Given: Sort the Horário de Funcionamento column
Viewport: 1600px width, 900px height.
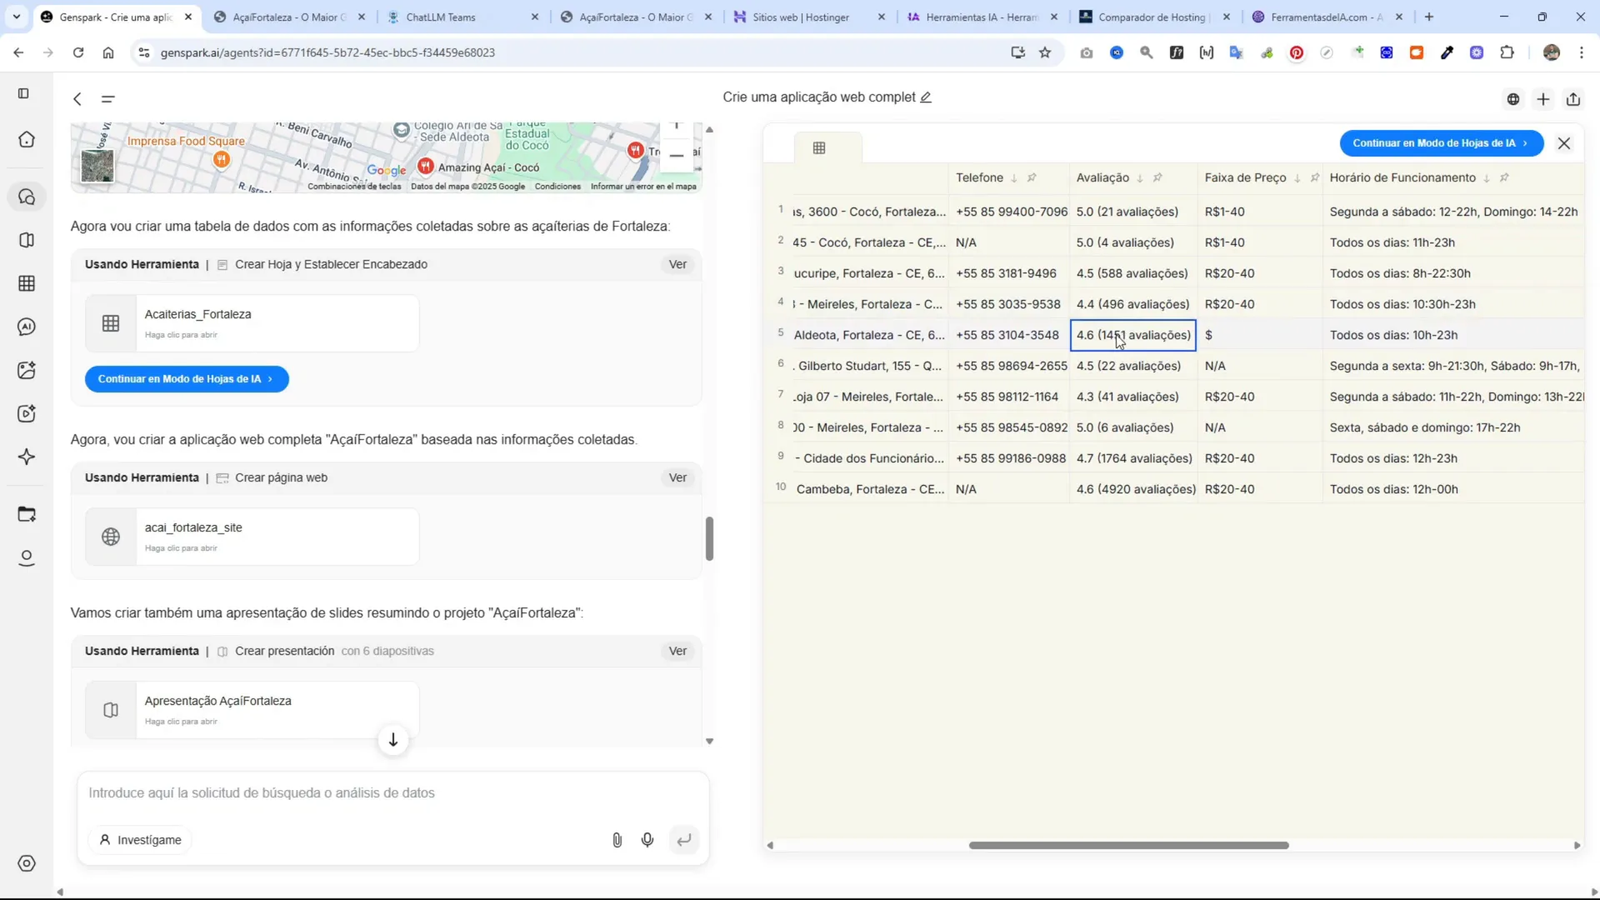Looking at the screenshot, I should 1487,177.
